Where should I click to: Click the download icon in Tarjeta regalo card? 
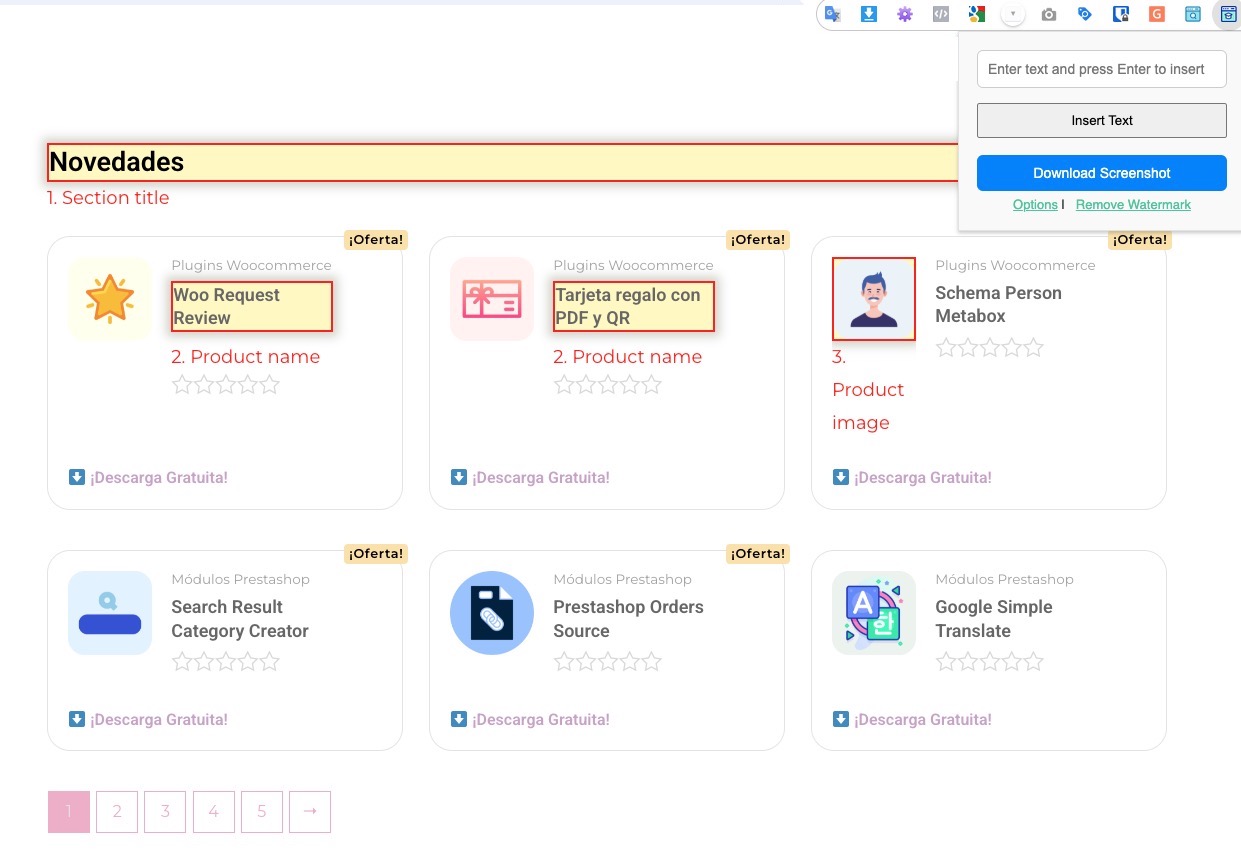[459, 477]
